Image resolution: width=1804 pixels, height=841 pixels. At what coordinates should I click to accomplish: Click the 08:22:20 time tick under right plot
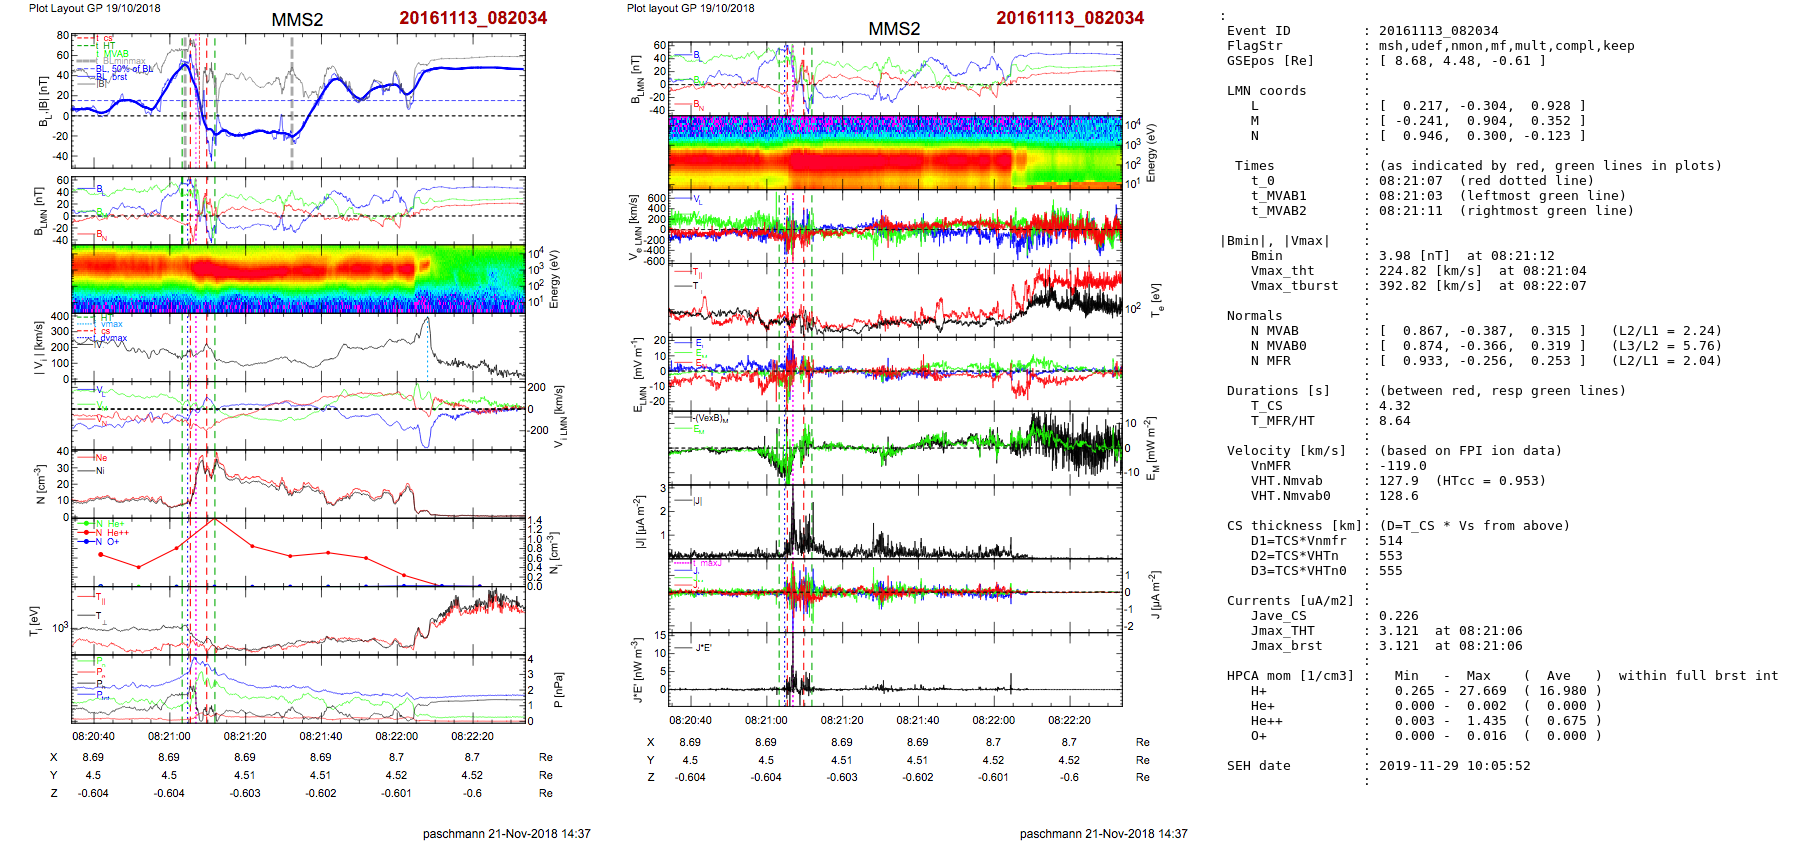[1069, 720]
